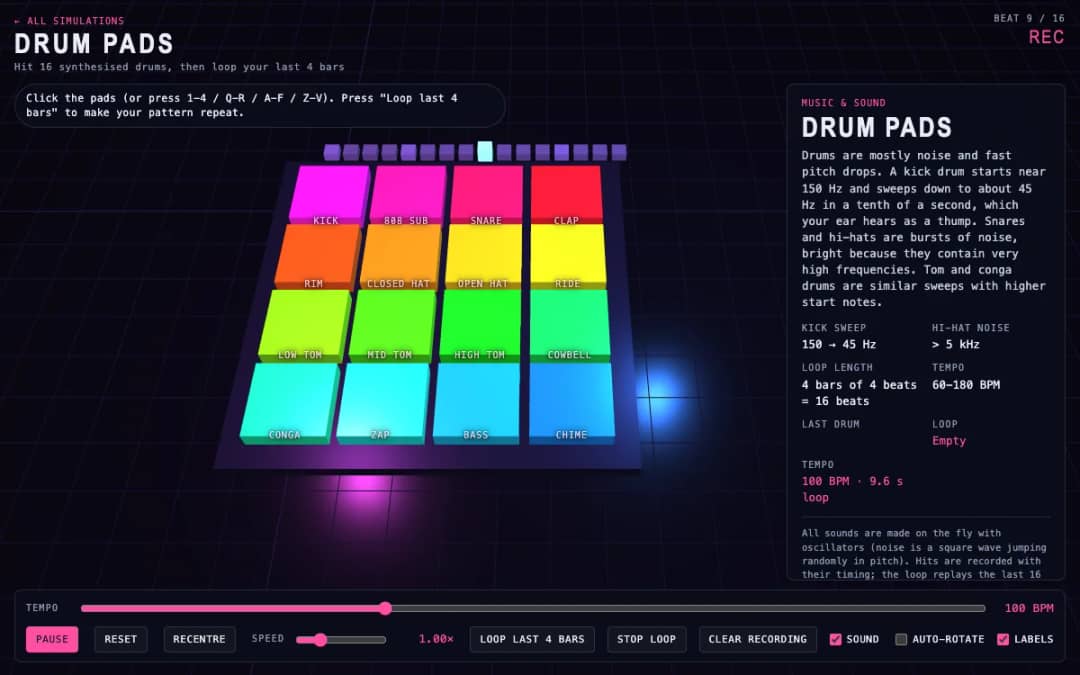Click the 100 BPM tempo value
1080x675 pixels.
pos(1029,608)
